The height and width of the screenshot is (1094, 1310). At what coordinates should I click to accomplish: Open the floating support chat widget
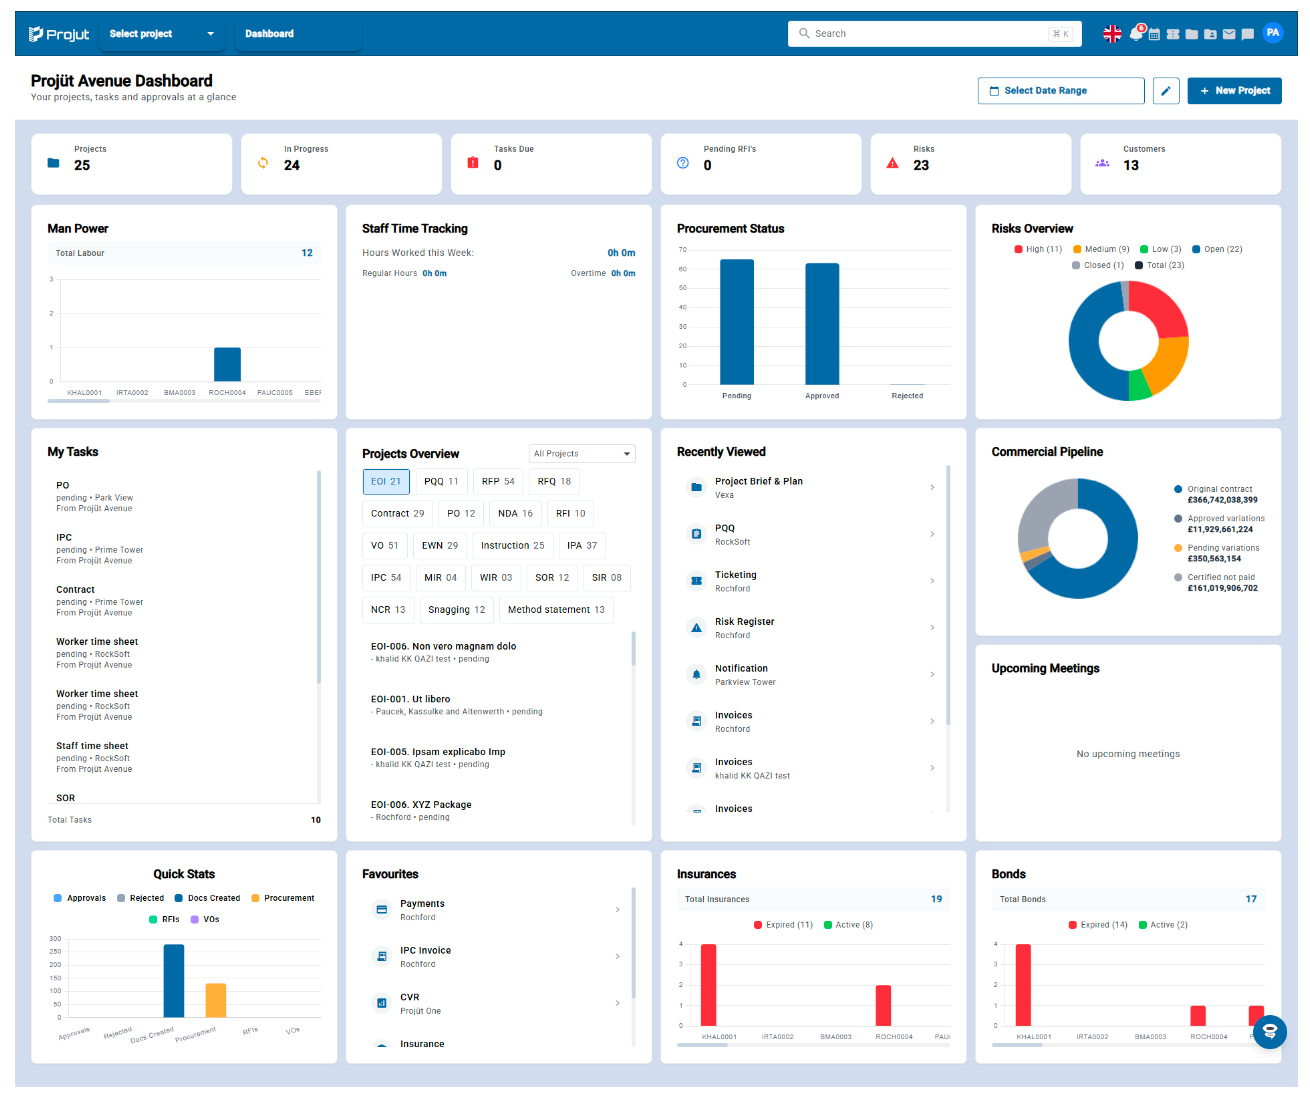[x=1270, y=1032]
